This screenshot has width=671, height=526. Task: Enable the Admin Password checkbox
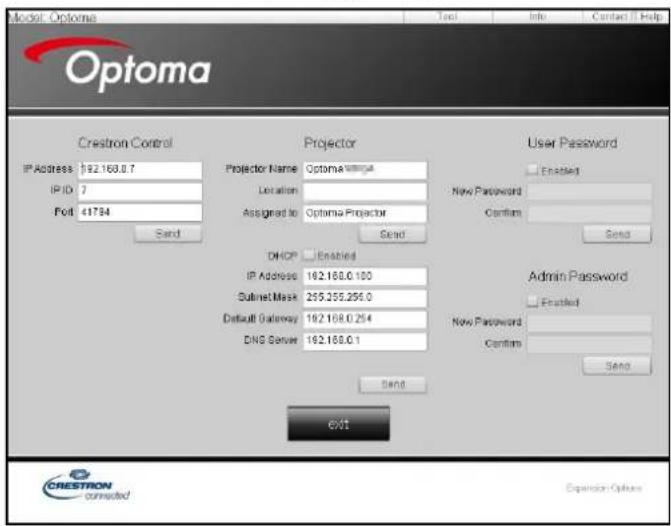(532, 302)
